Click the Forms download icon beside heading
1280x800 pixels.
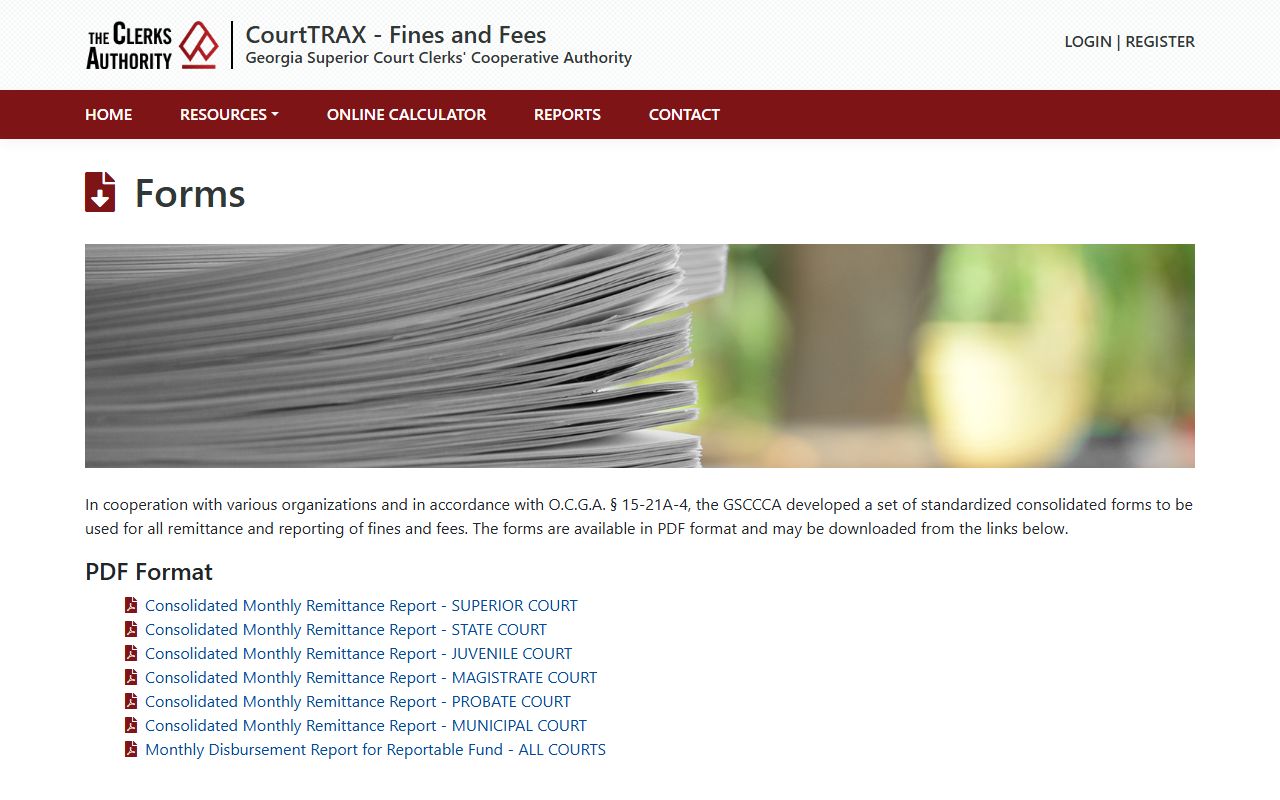coord(100,192)
